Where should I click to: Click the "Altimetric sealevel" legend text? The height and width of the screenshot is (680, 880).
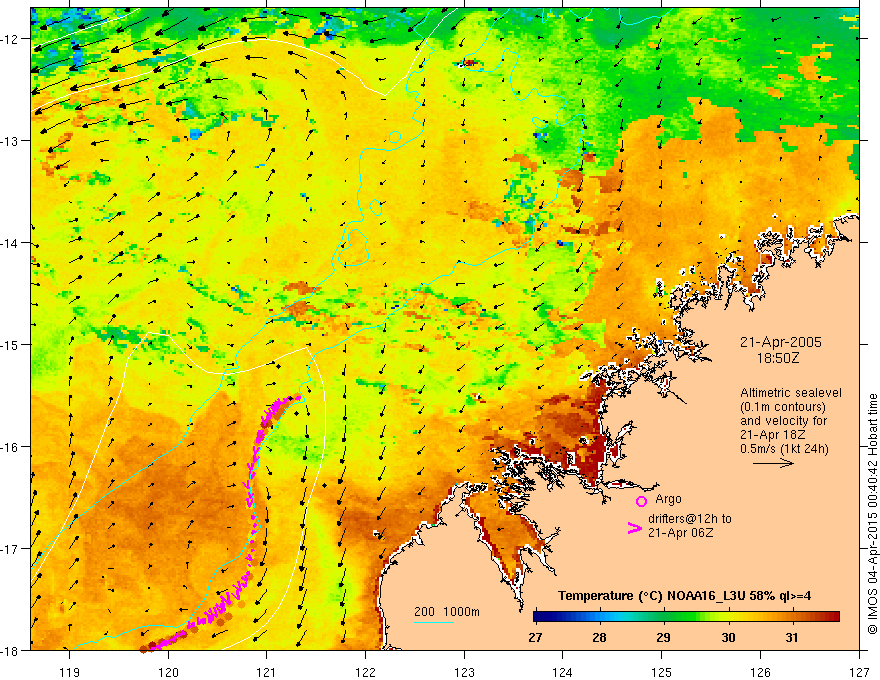(791, 393)
